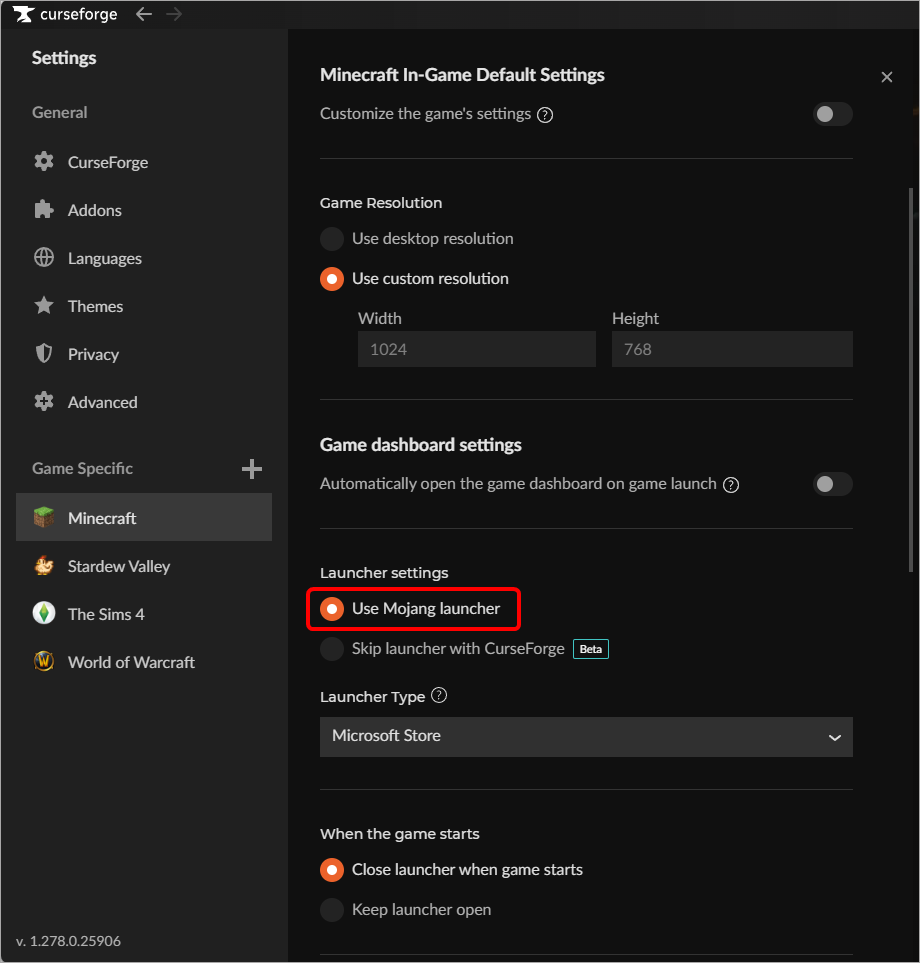
Task: Click the Game Resolution heading
Action: pyautogui.click(x=381, y=203)
